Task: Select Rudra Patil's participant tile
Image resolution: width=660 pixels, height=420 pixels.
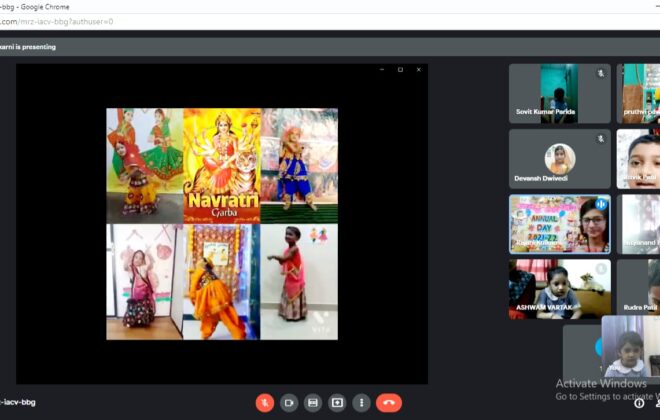Action: click(x=639, y=289)
